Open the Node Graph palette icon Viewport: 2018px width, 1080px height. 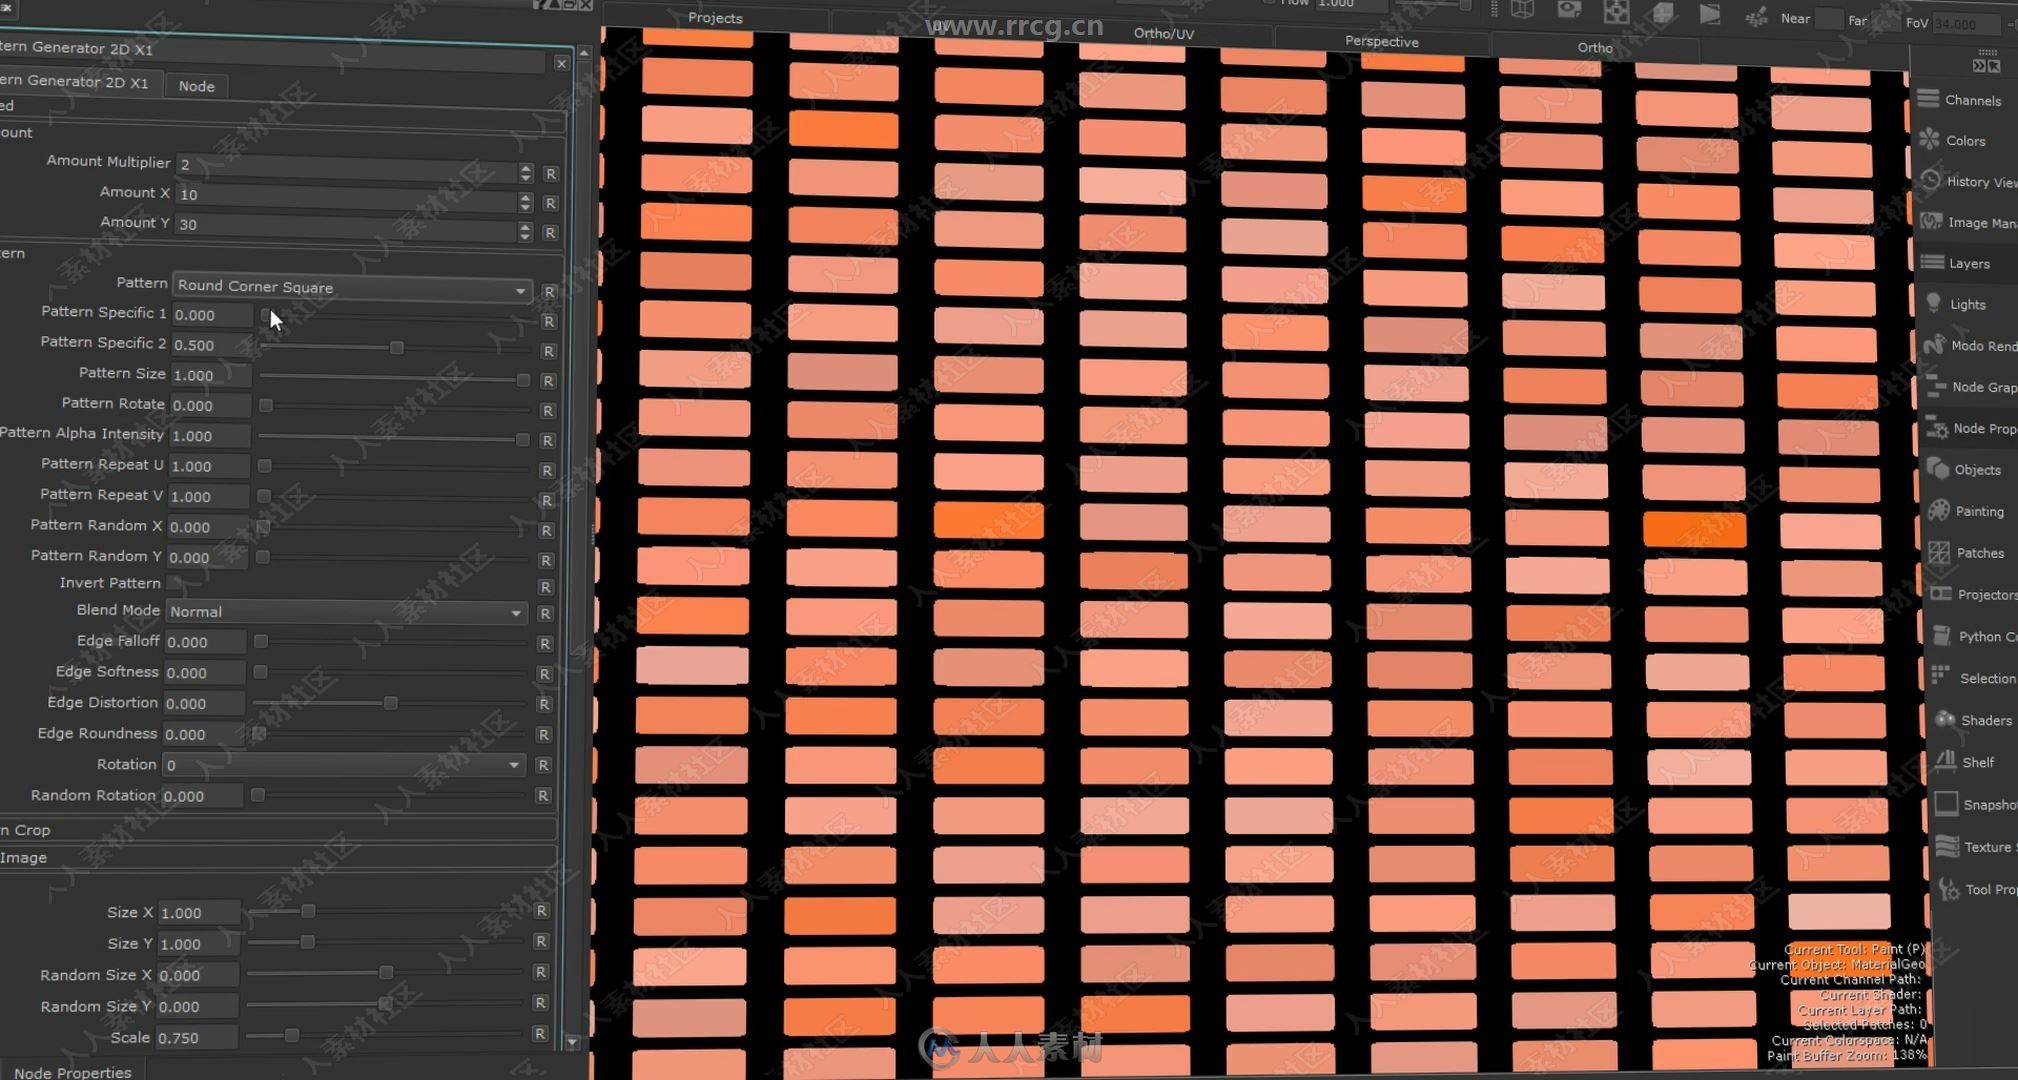click(1936, 386)
